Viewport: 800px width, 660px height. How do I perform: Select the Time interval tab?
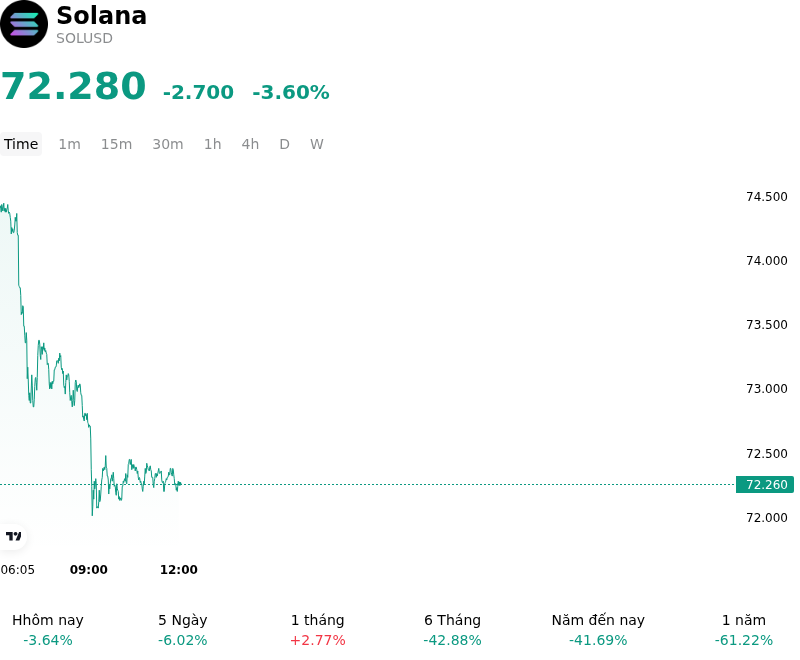[21, 144]
